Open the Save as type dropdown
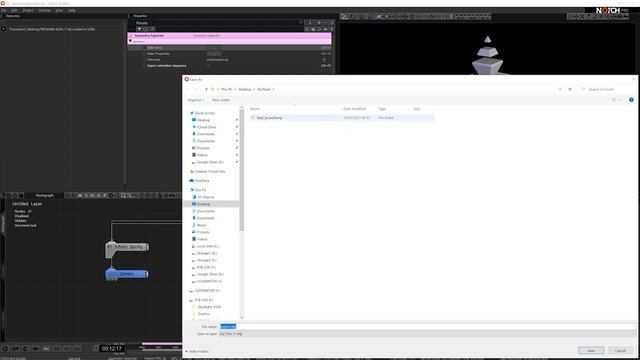 427,334
